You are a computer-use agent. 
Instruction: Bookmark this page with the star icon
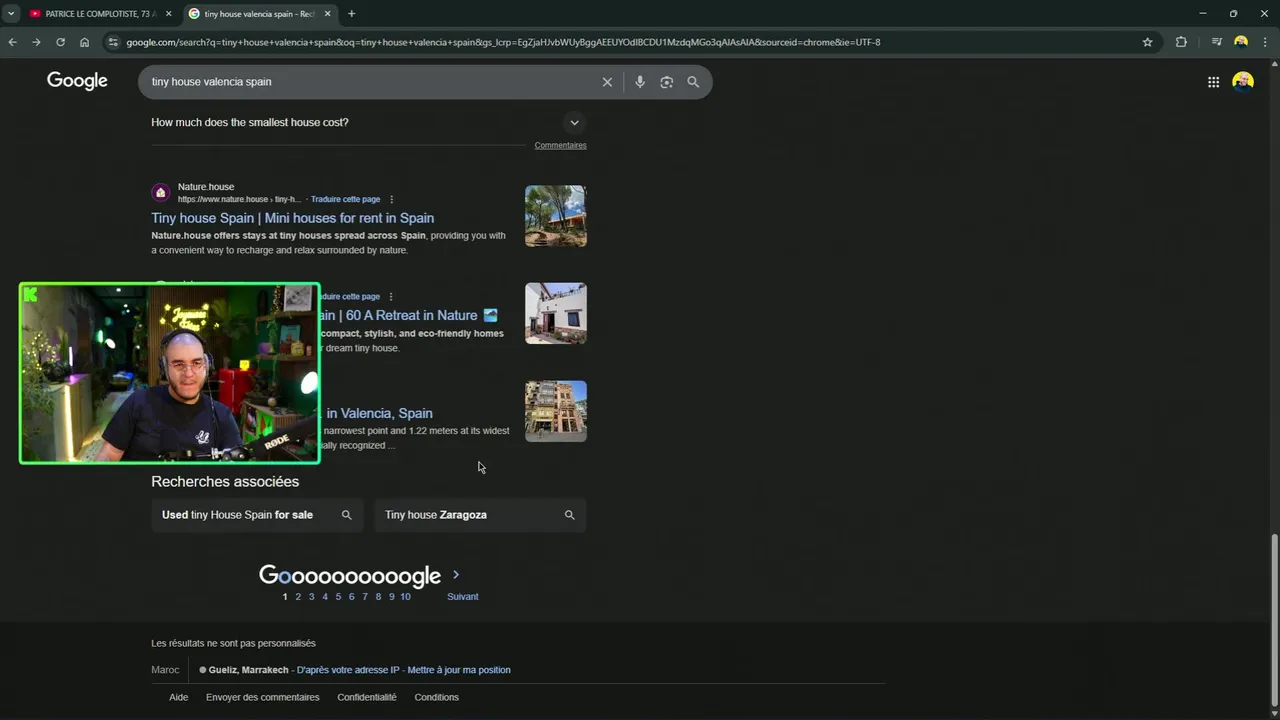point(1147,42)
